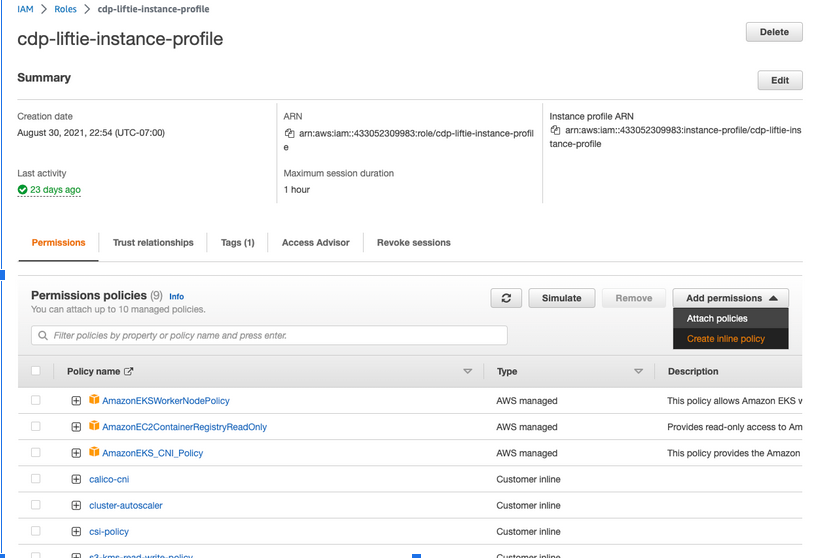Image resolution: width=824 pixels, height=558 pixels.
Task: Copy the role ARN with copy icon
Action: pyautogui.click(x=289, y=133)
